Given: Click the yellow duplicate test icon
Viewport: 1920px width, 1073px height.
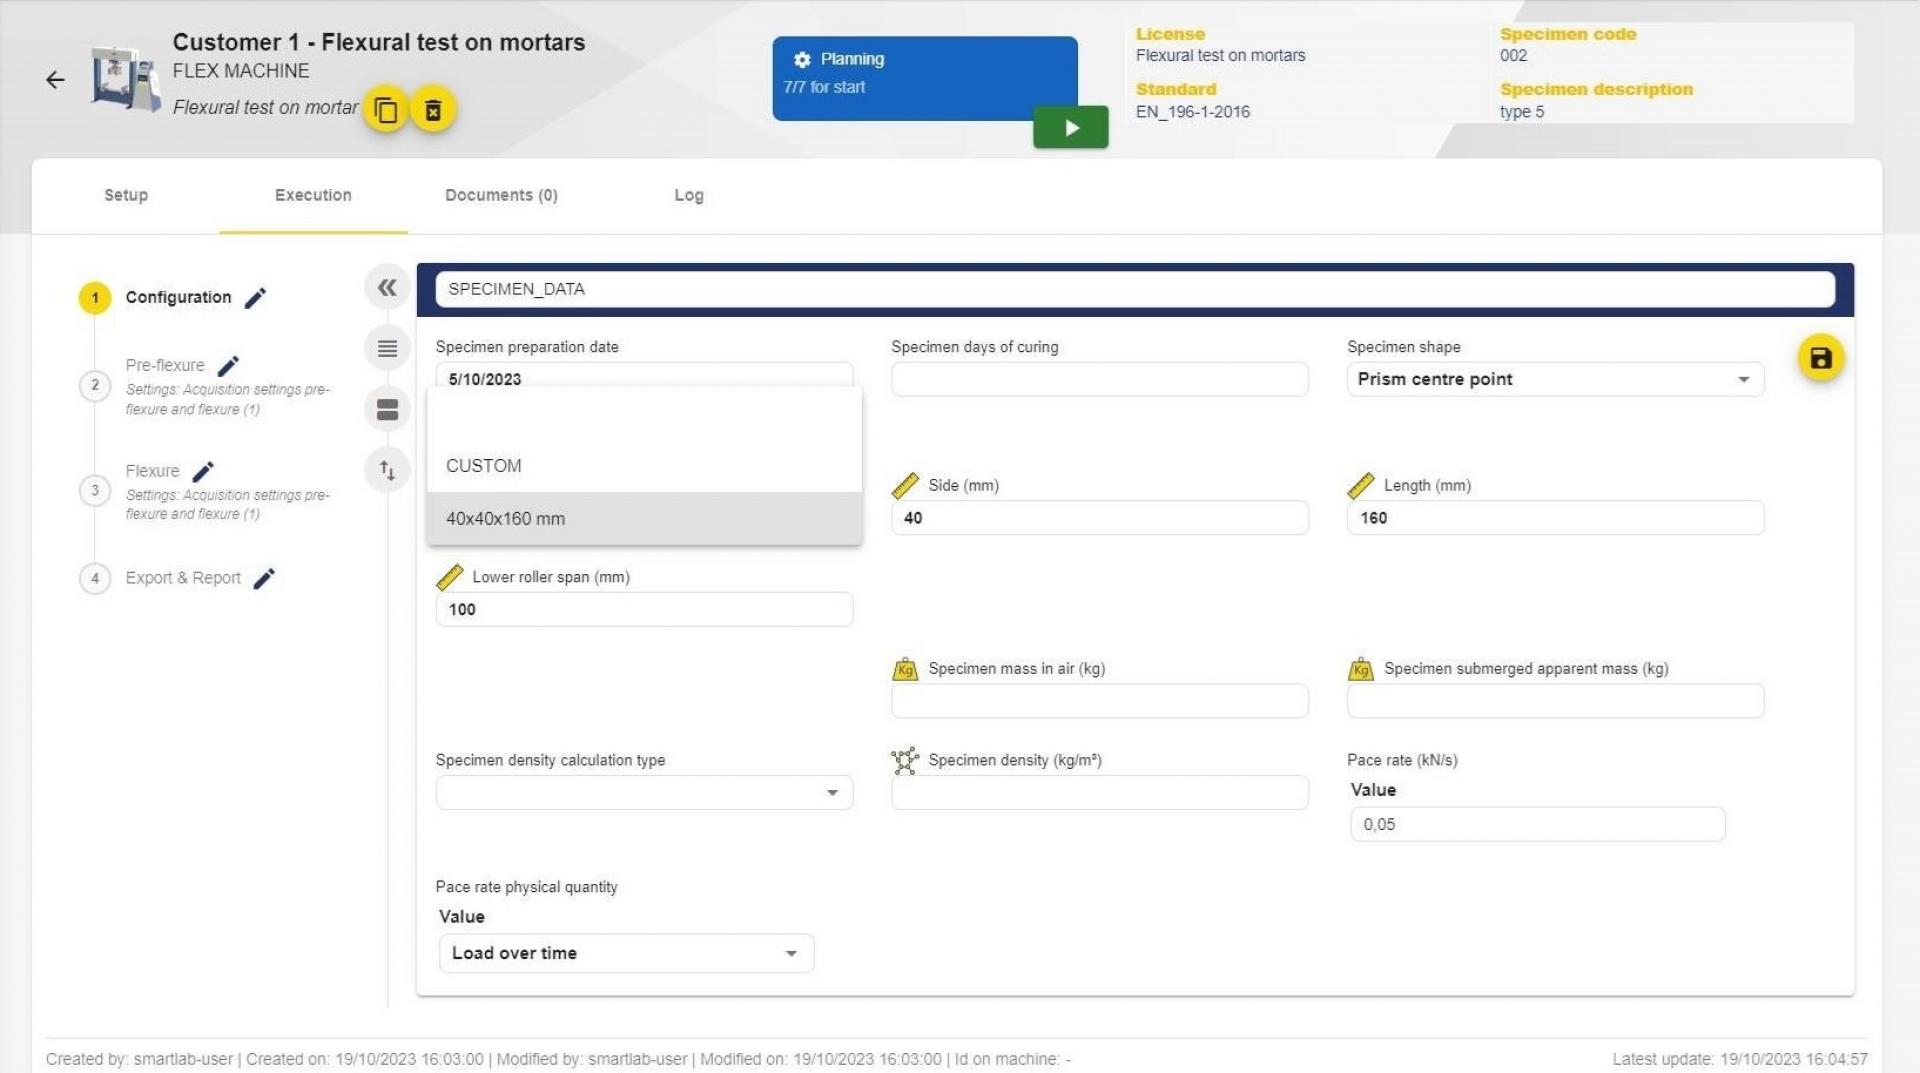Looking at the screenshot, I should click(x=385, y=110).
